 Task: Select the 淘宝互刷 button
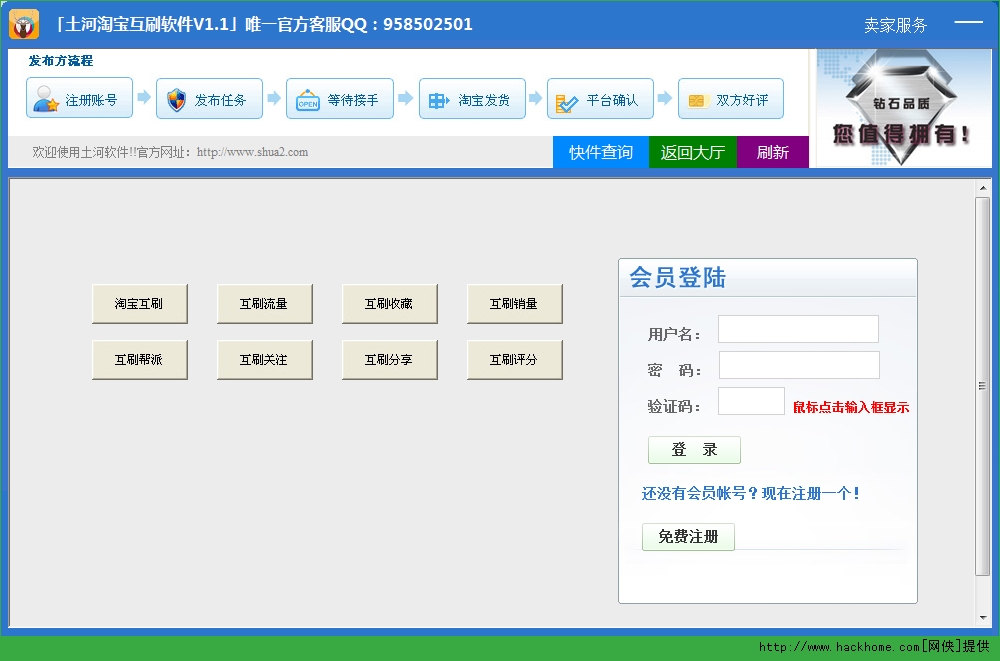140,304
